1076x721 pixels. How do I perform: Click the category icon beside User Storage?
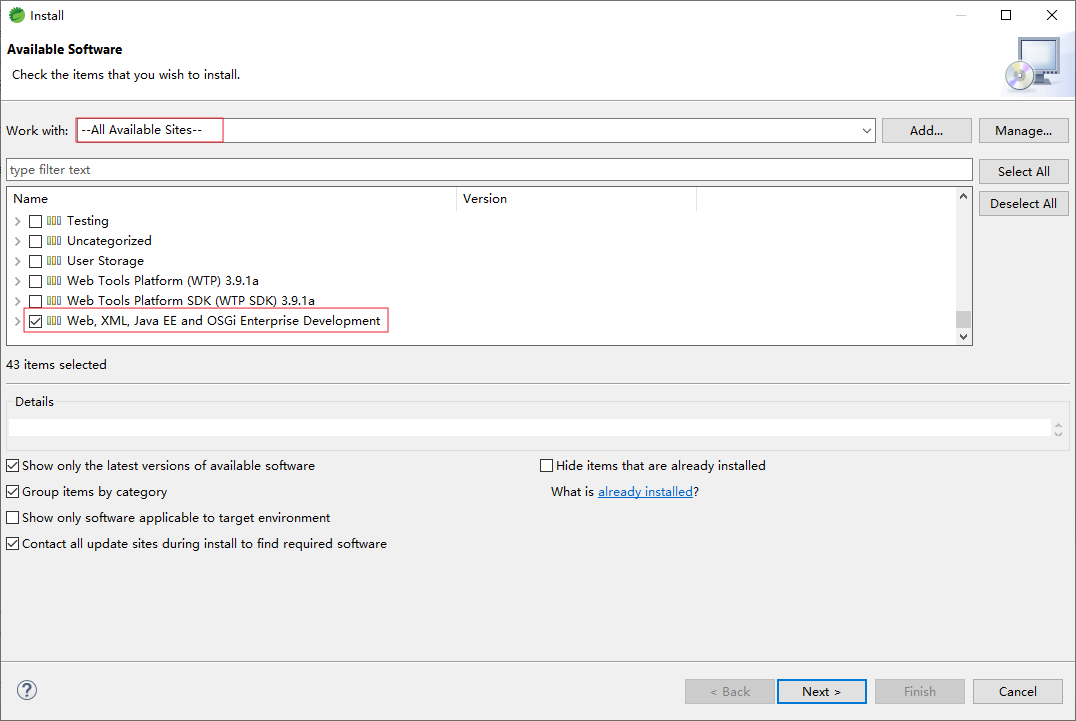click(x=55, y=261)
